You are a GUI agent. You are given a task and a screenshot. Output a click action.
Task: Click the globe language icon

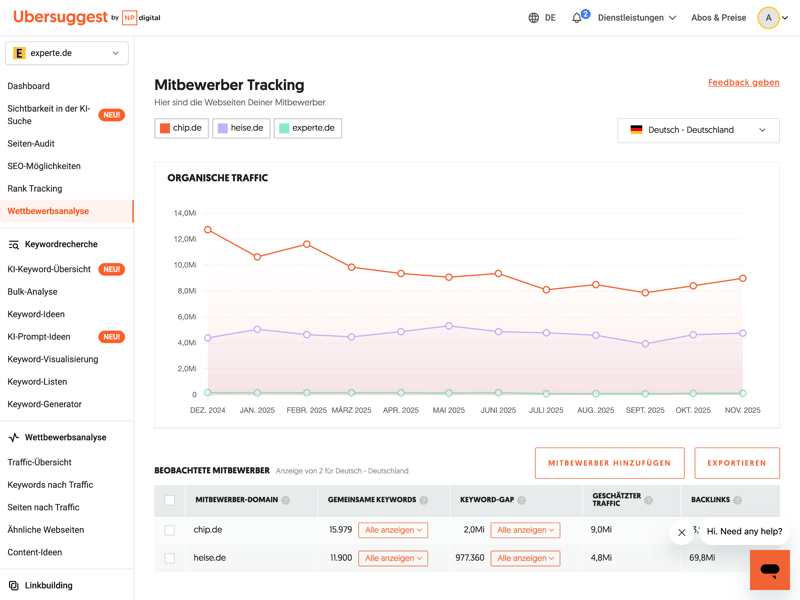pyautogui.click(x=534, y=18)
